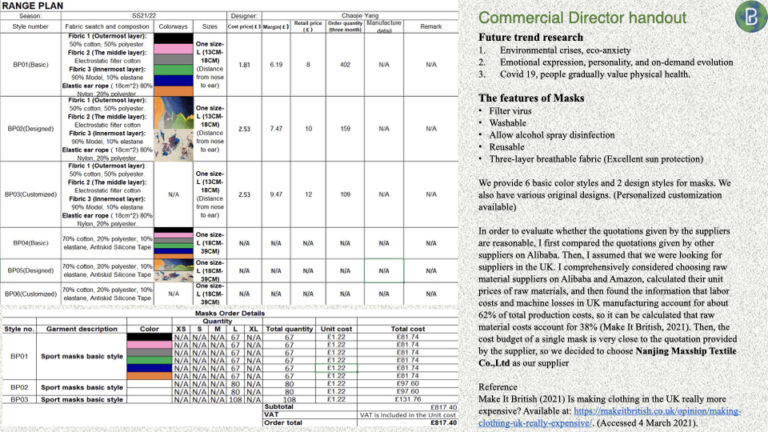The width and height of the screenshot is (768, 432).
Task: Click the 'Reference' label above the citation
Action: click(x=498, y=387)
